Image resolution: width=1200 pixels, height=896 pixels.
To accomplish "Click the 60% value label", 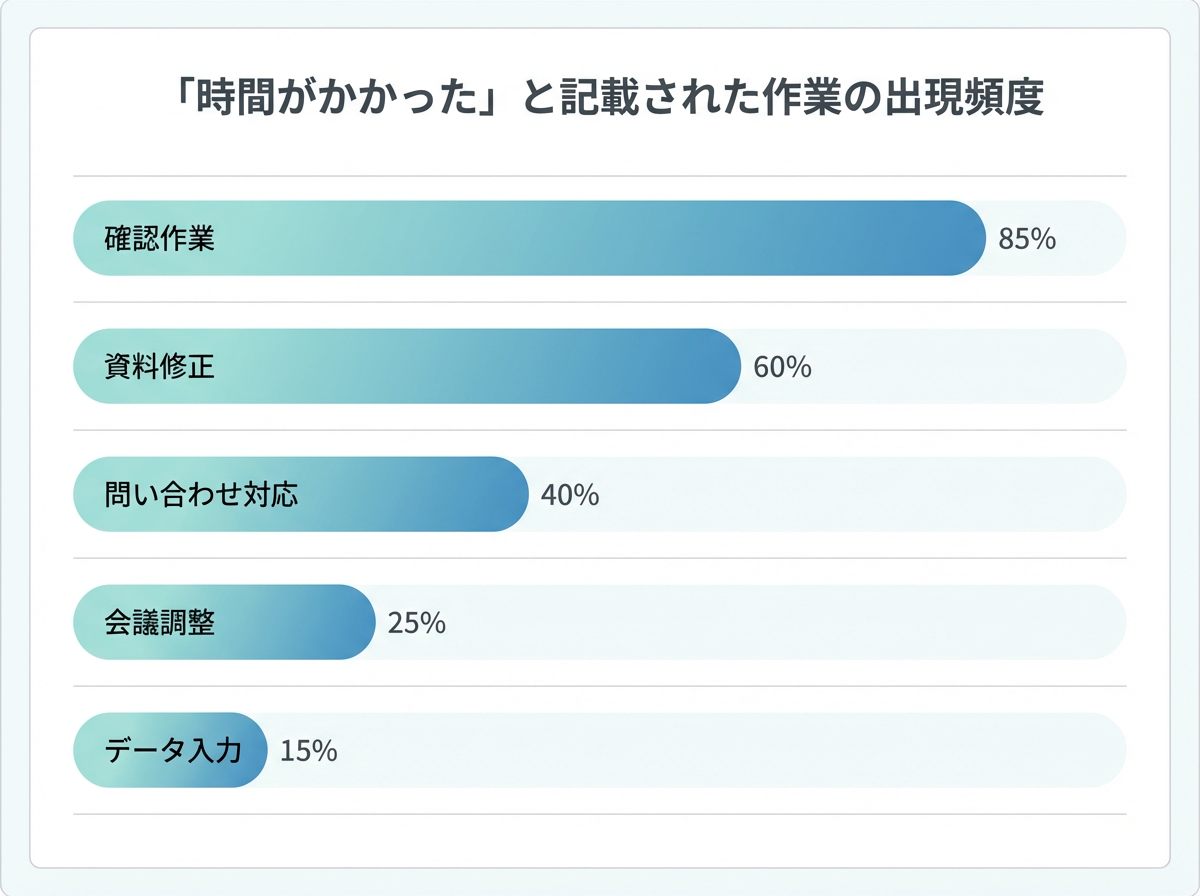I will (x=782, y=367).
